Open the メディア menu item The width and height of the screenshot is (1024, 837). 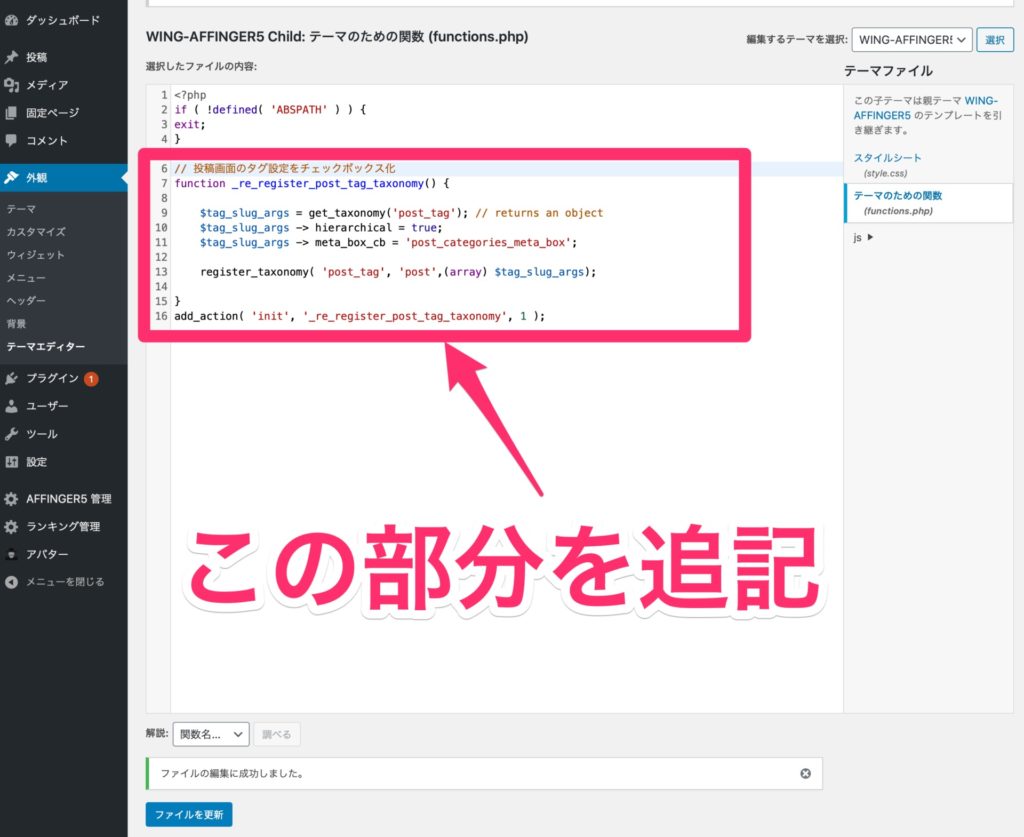coord(64,85)
